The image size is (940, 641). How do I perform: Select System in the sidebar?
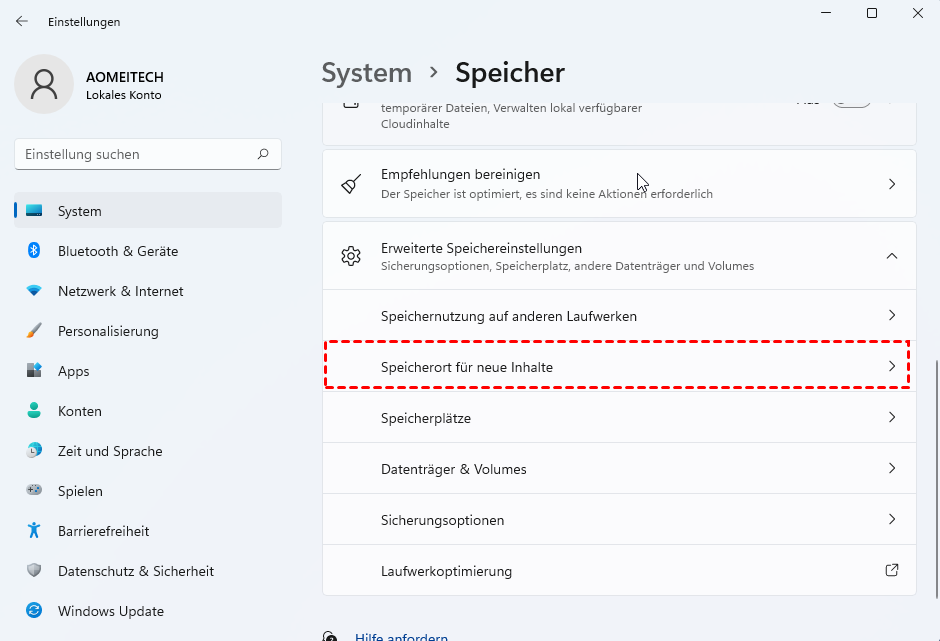[80, 211]
